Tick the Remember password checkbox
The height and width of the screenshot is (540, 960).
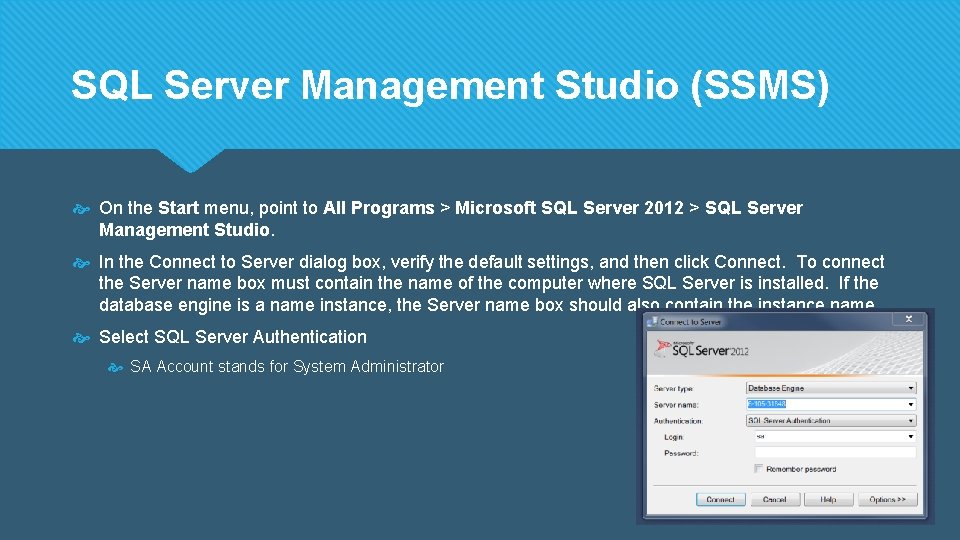point(758,468)
